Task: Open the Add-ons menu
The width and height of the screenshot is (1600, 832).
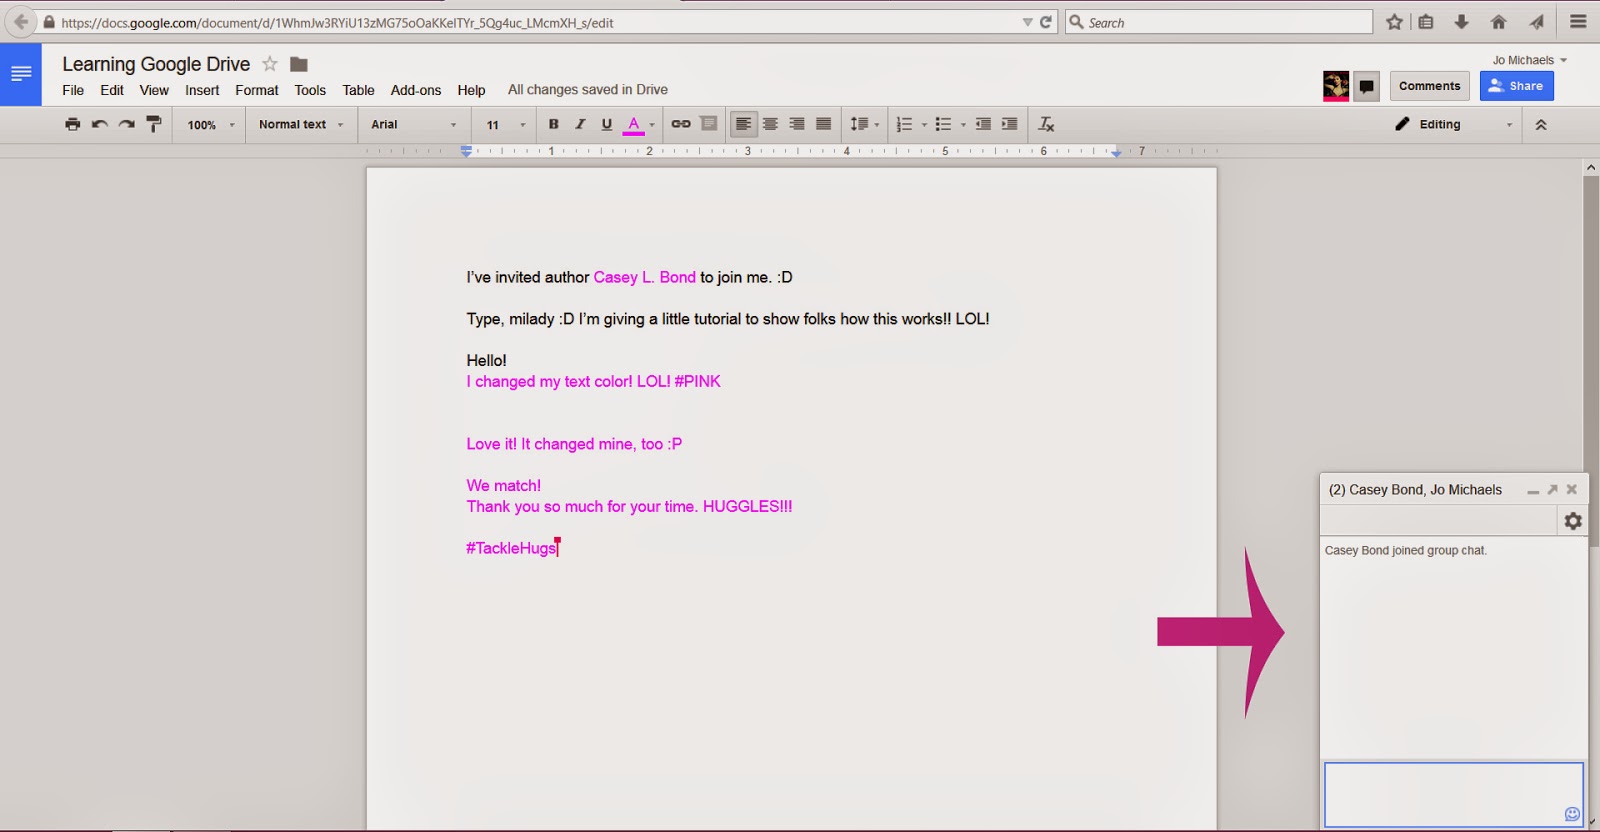Action: pos(416,90)
